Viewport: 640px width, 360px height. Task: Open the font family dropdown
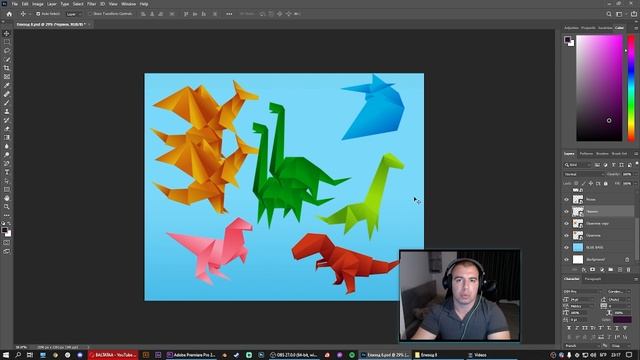[582, 291]
